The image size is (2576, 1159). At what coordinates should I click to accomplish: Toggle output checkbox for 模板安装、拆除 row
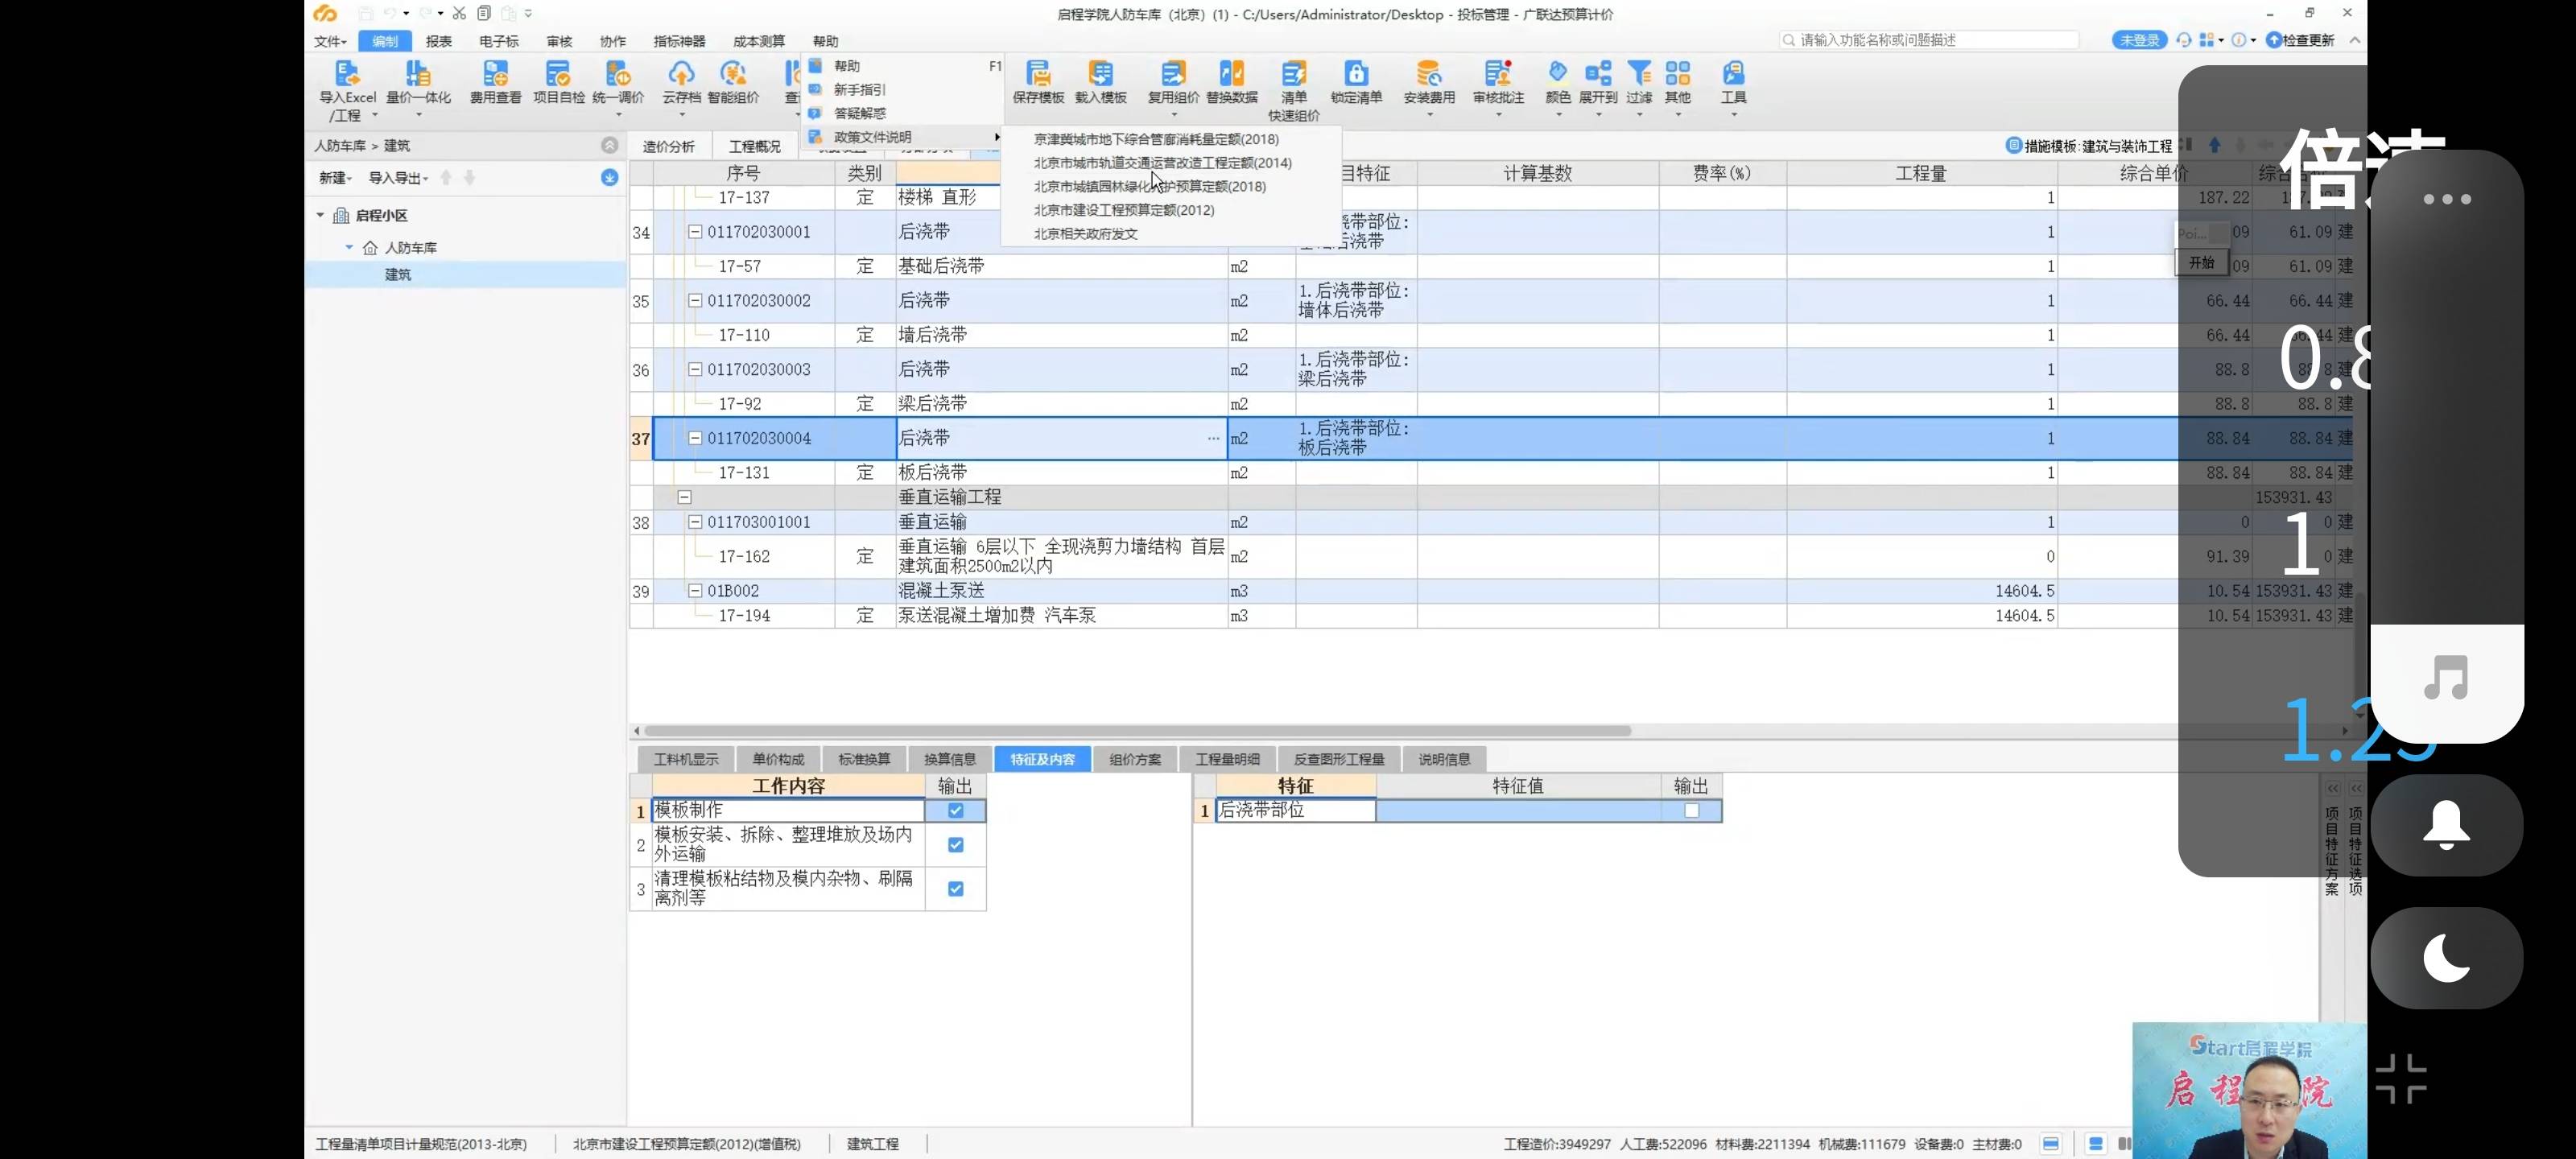tap(955, 844)
